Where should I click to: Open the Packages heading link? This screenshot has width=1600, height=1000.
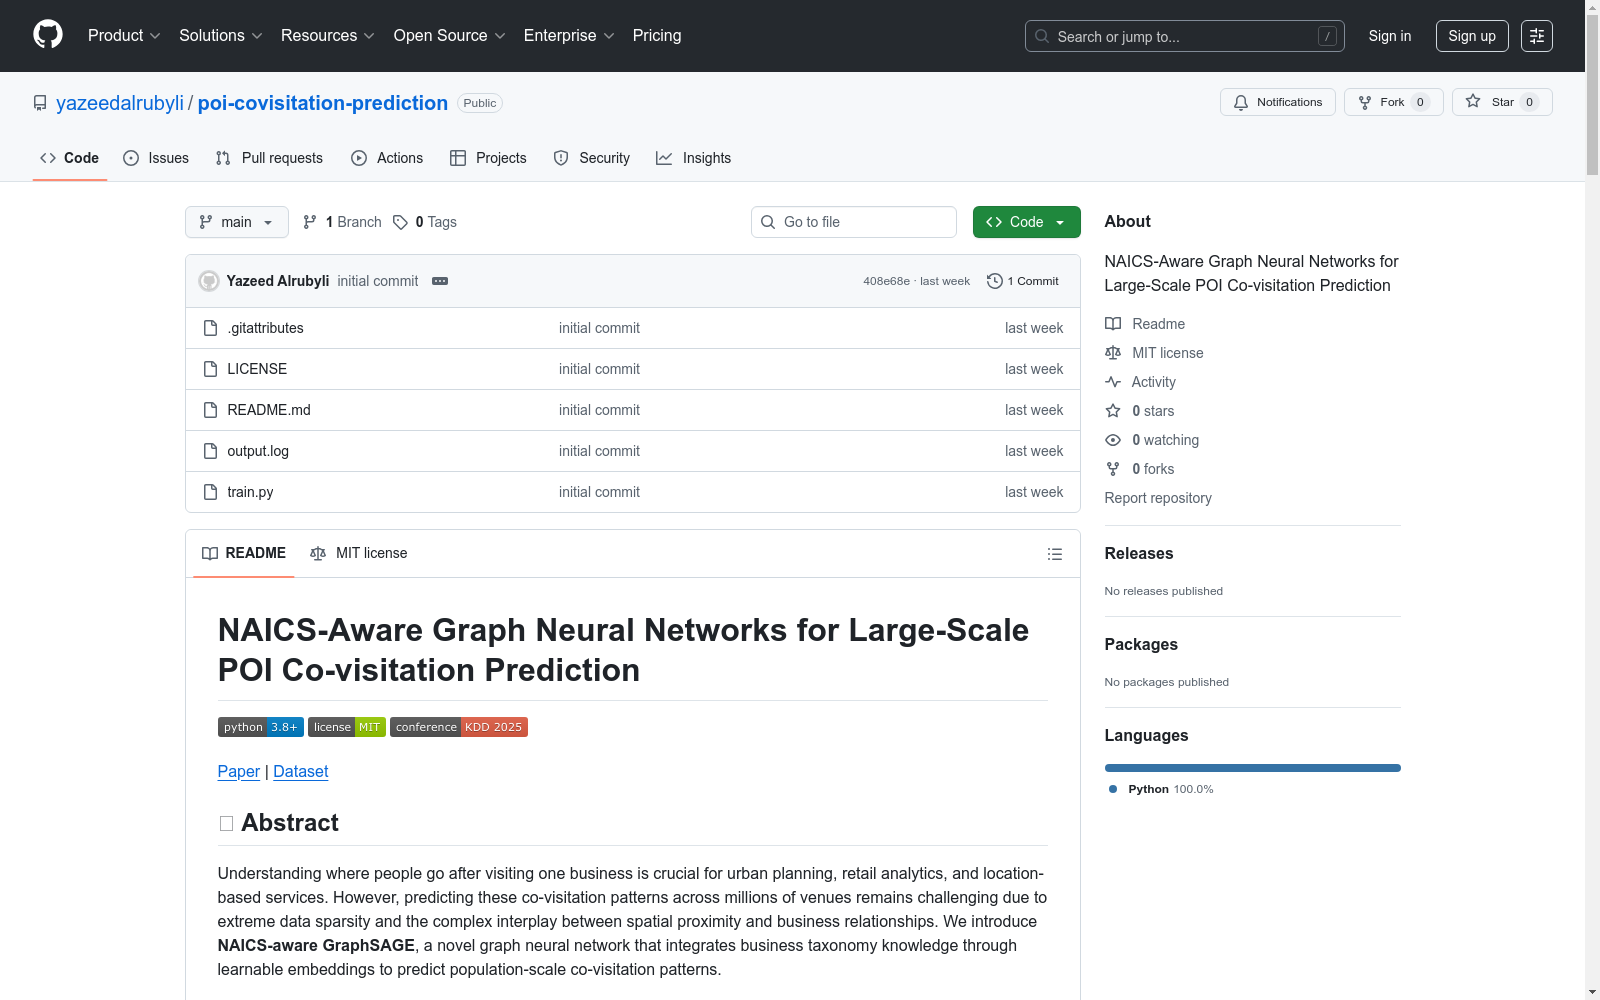point(1141,644)
